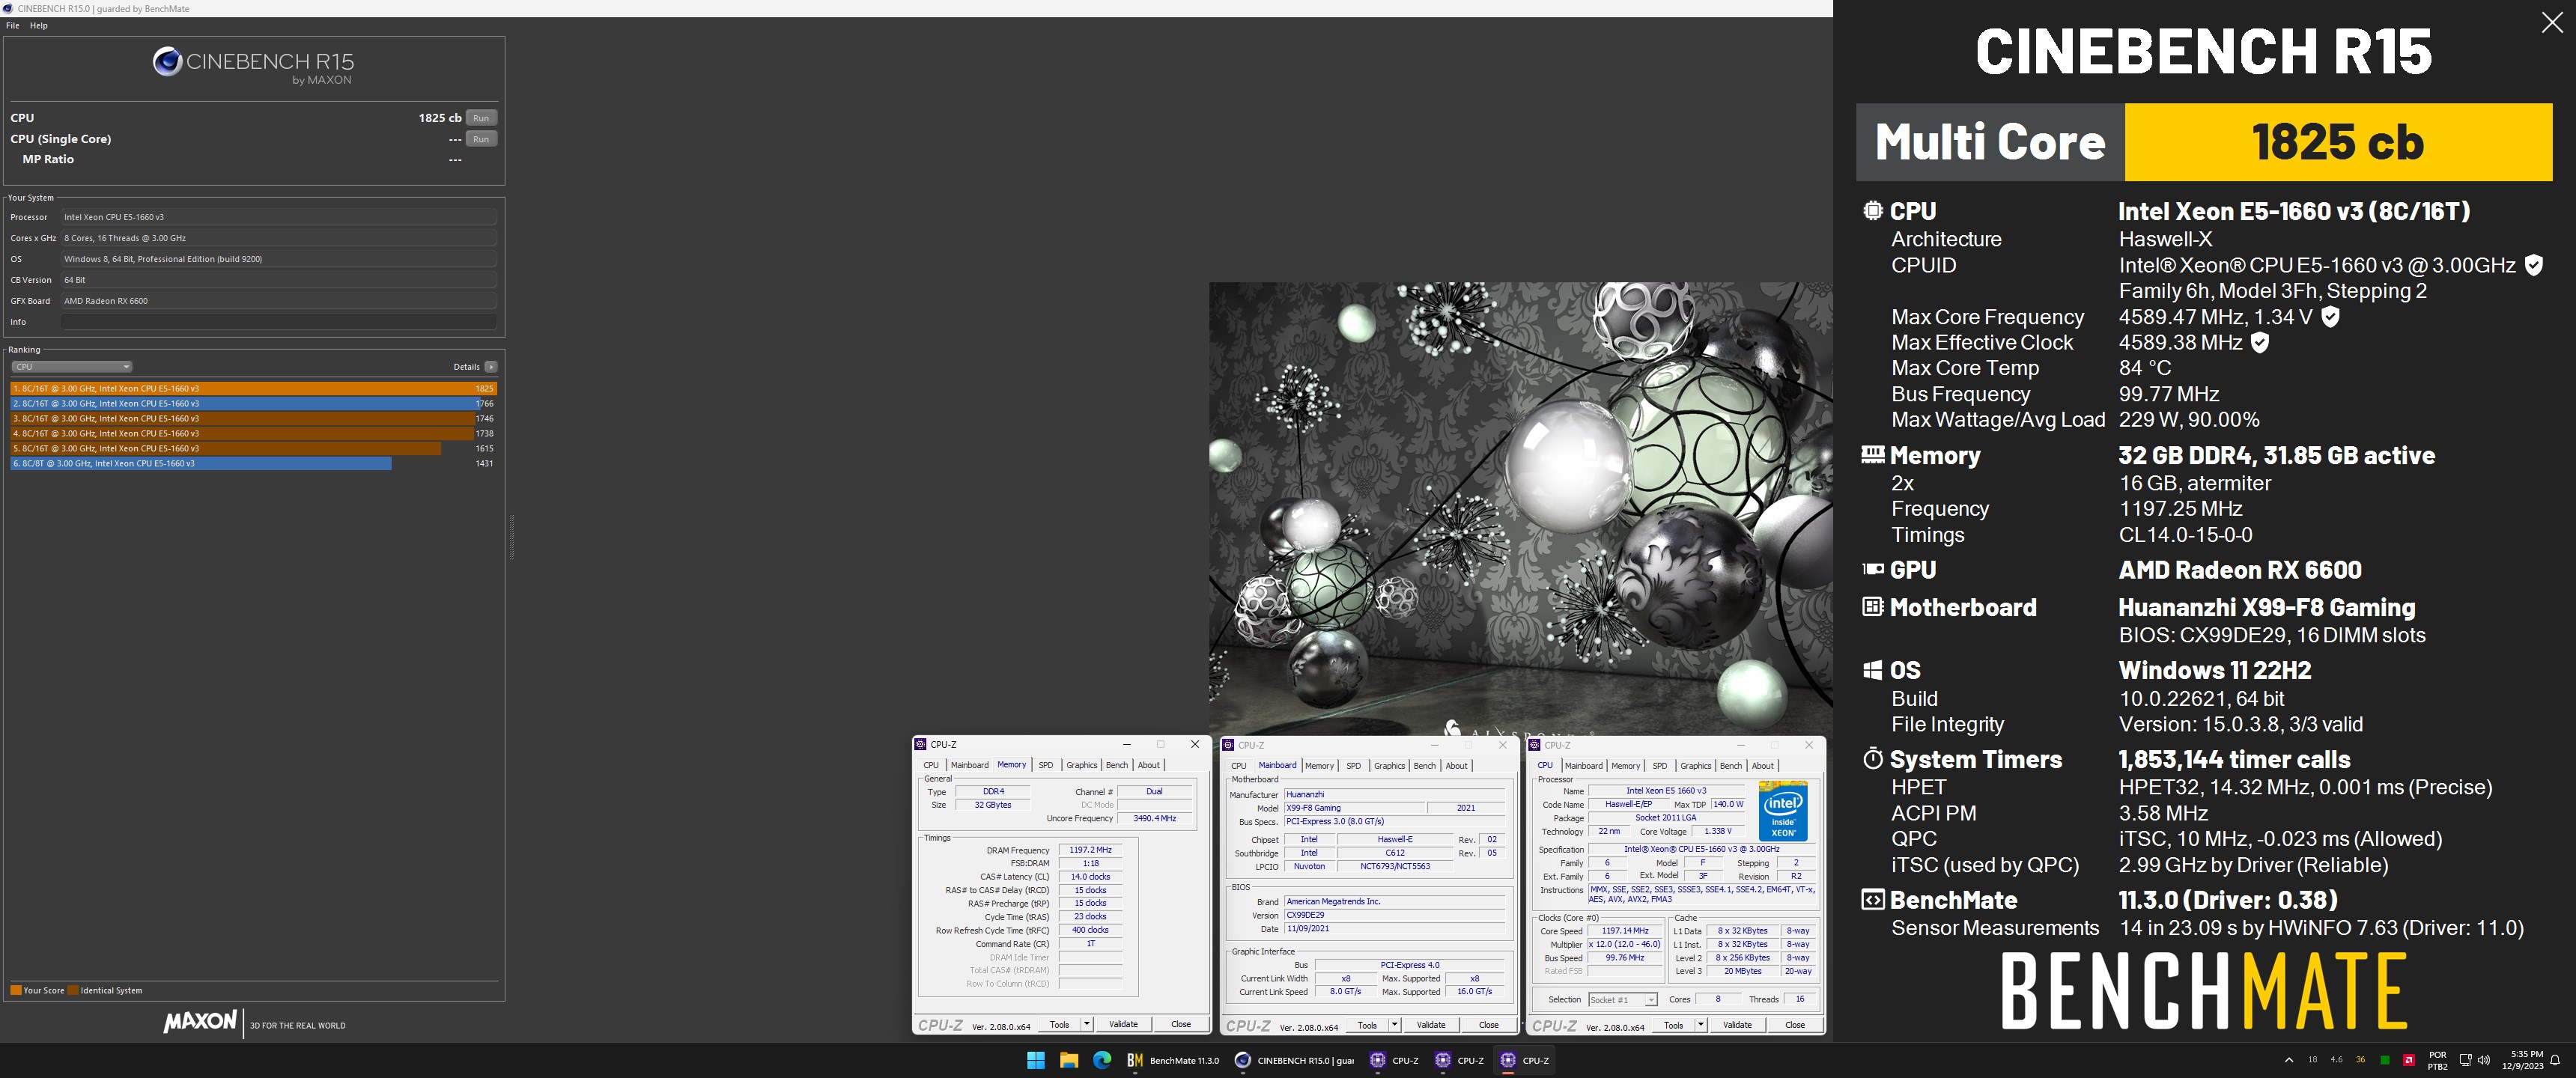Open the Socket #1 selection combo box
2576x1078 pixels.
[x=1622, y=1000]
